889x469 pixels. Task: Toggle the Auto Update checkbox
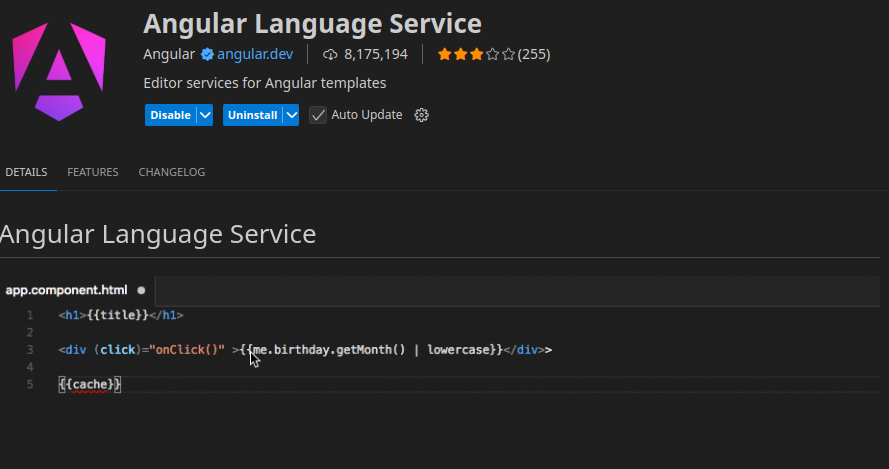pos(318,115)
